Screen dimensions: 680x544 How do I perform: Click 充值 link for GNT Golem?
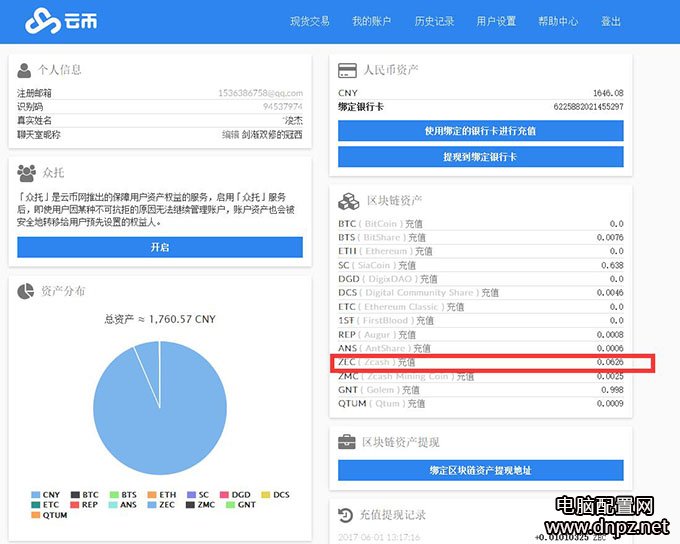click(x=411, y=390)
